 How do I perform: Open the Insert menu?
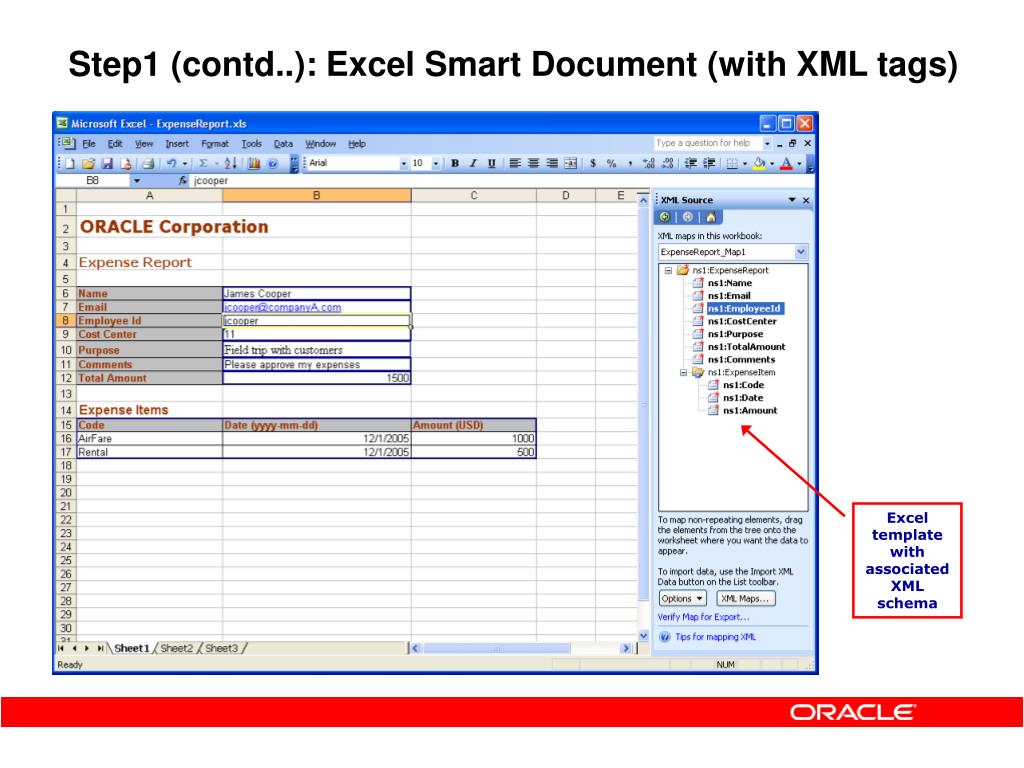[176, 144]
